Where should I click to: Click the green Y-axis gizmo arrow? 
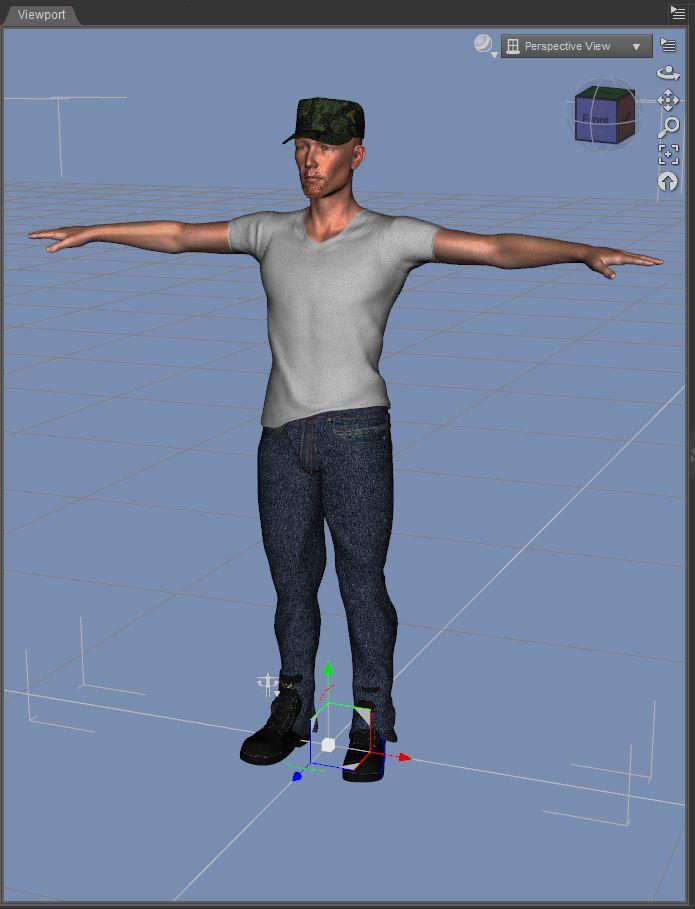(x=328, y=669)
